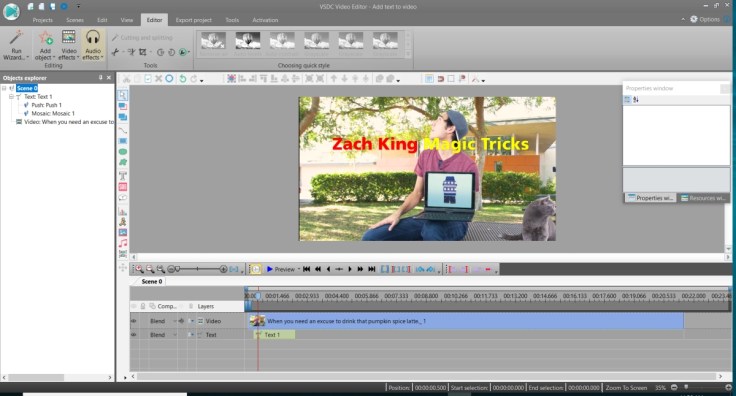Apply the last quick style thumbnail
Viewport: 736px width, 396px height.
click(x=385, y=44)
